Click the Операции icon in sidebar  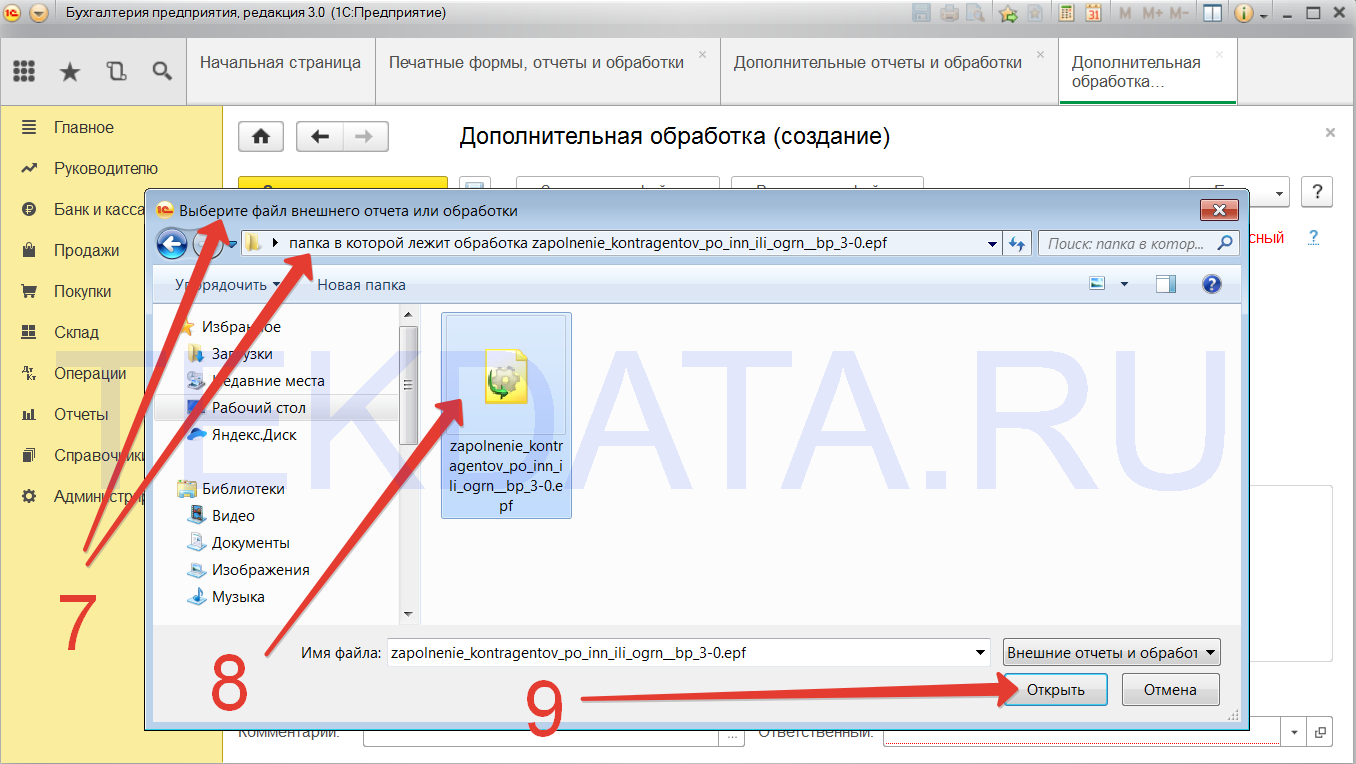point(29,373)
